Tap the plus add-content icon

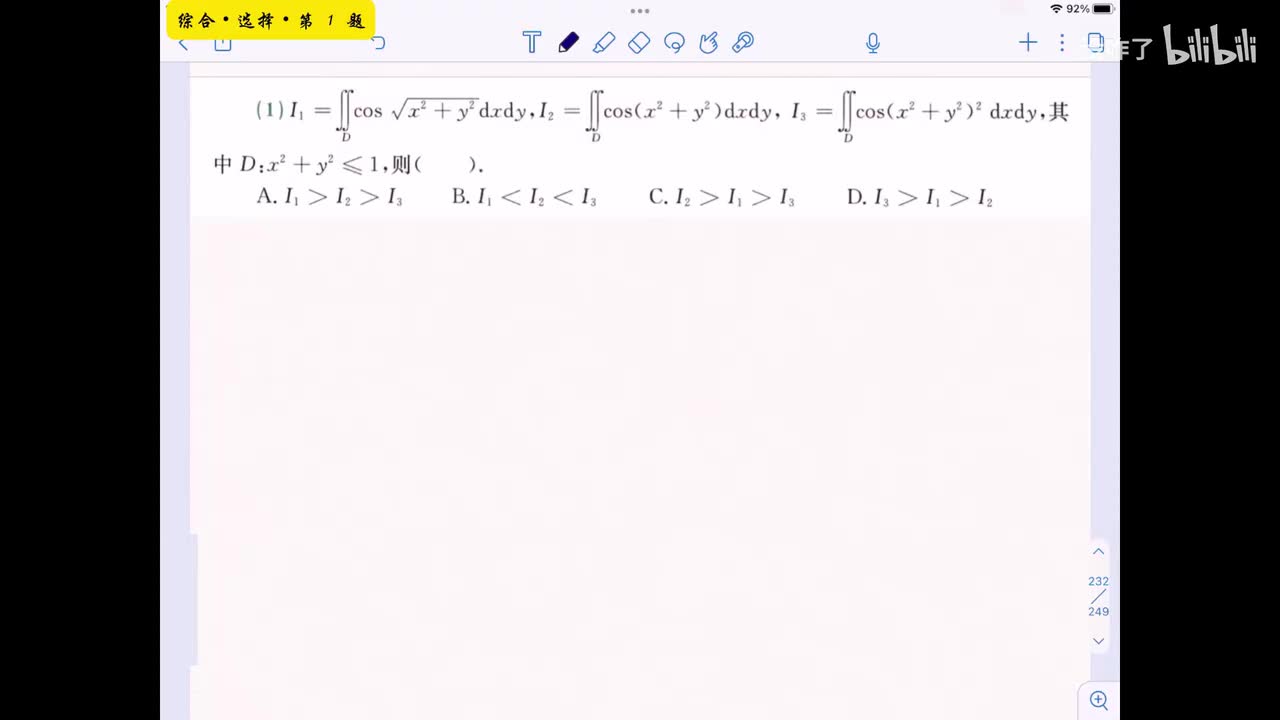pyautogui.click(x=1028, y=42)
